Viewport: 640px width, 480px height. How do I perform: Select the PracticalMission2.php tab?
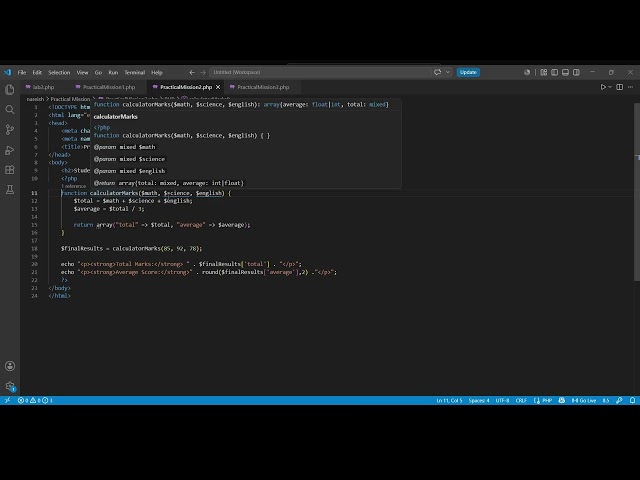[x=186, y=87]
